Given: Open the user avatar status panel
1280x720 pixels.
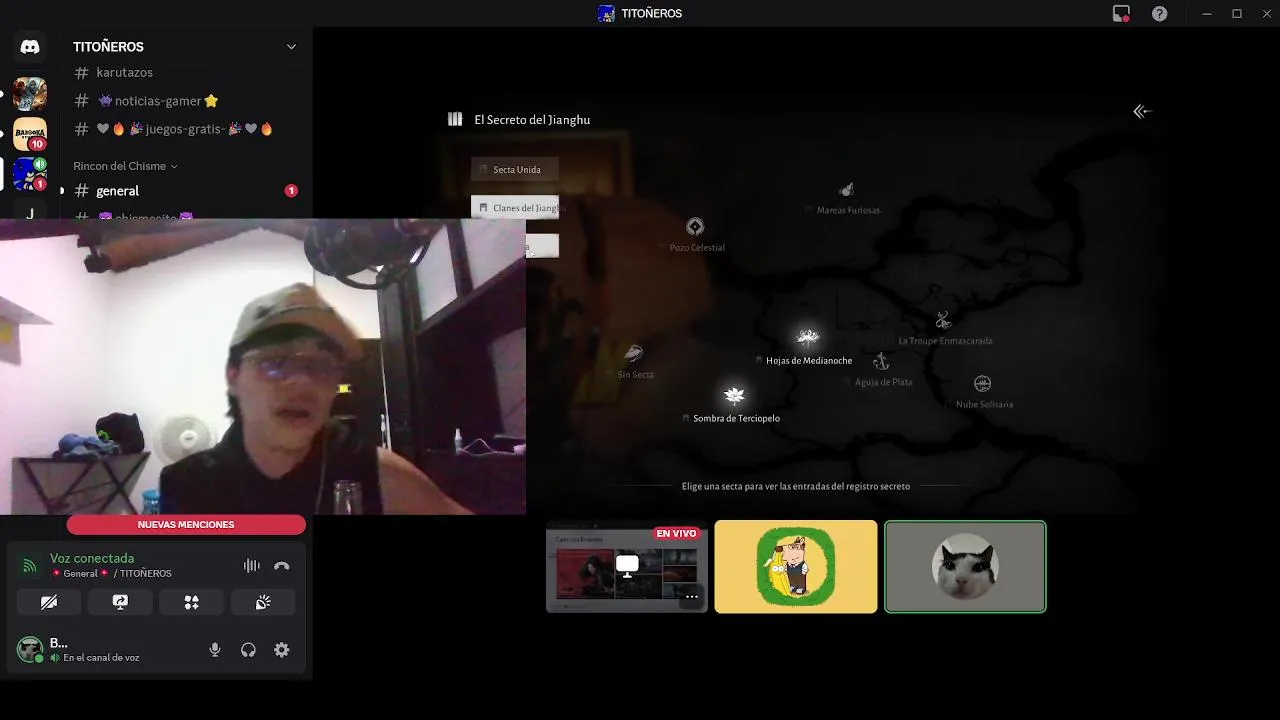Looking at the screenshot, I should coord(30,650).
